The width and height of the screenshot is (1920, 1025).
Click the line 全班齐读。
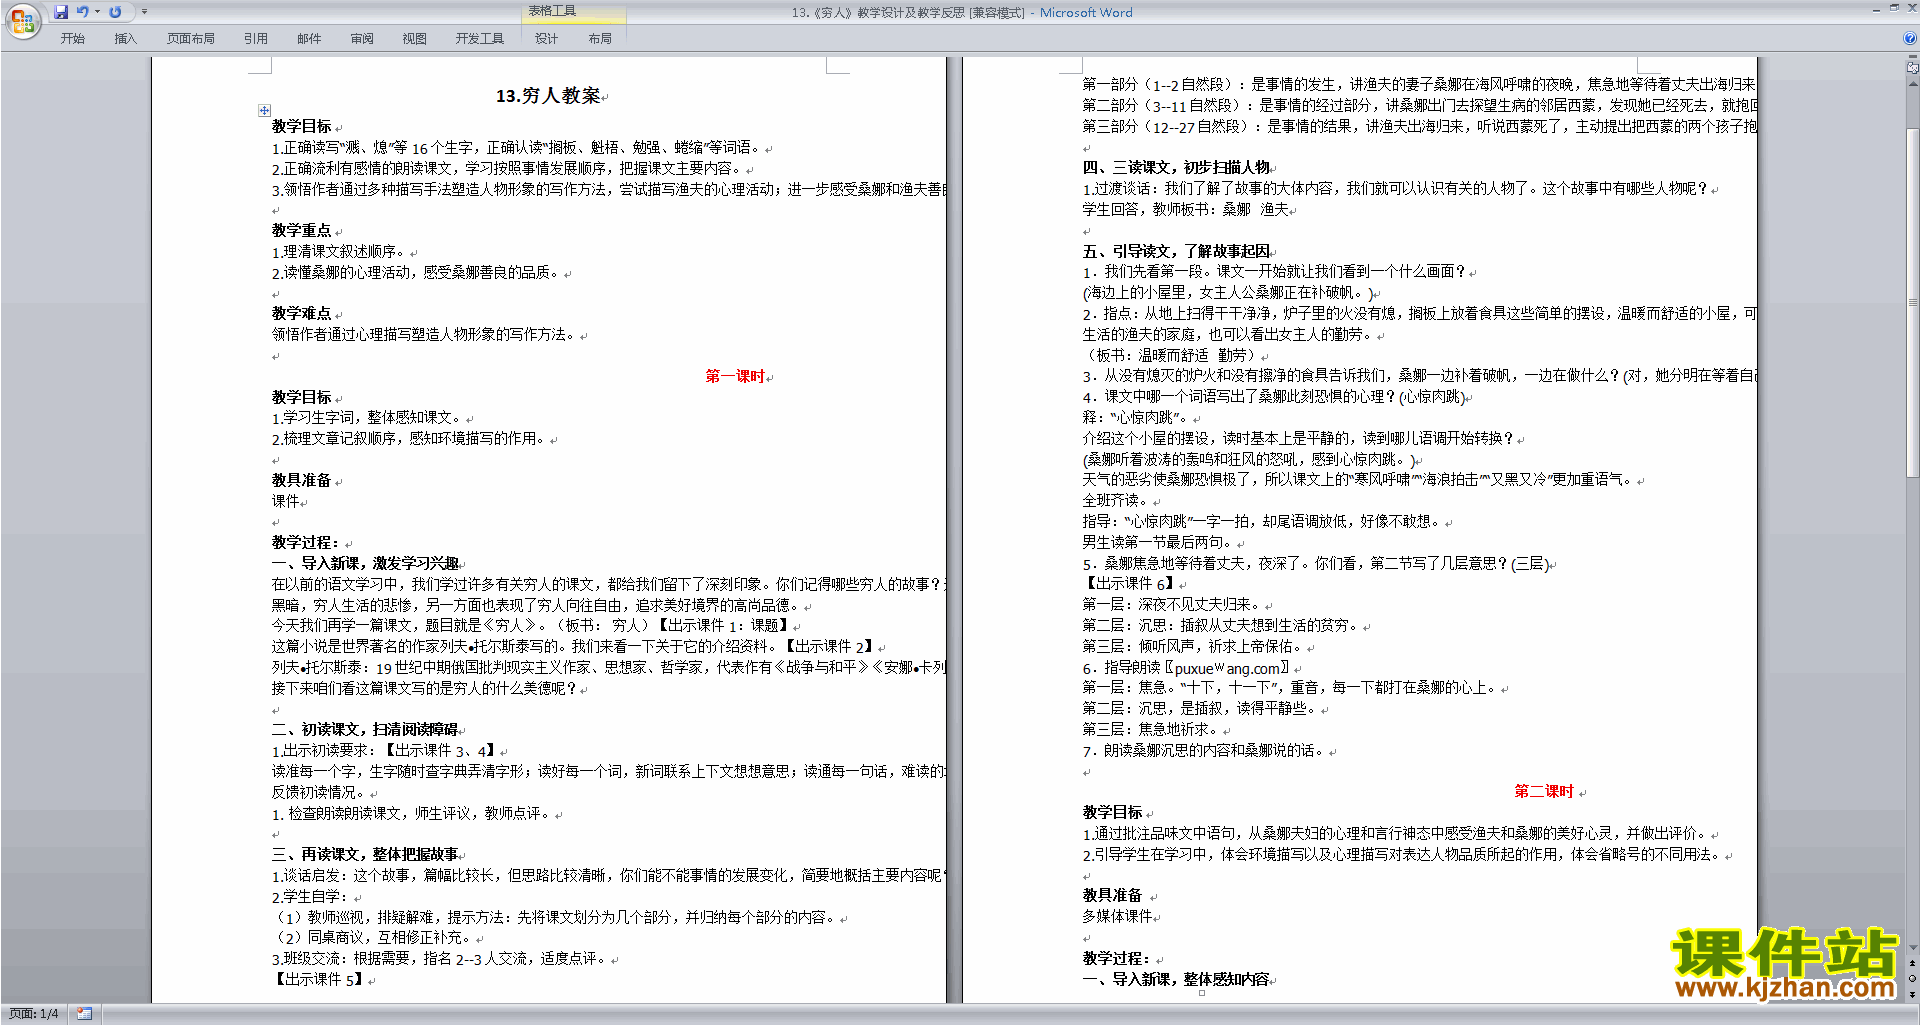click(x=1115, y=500)
